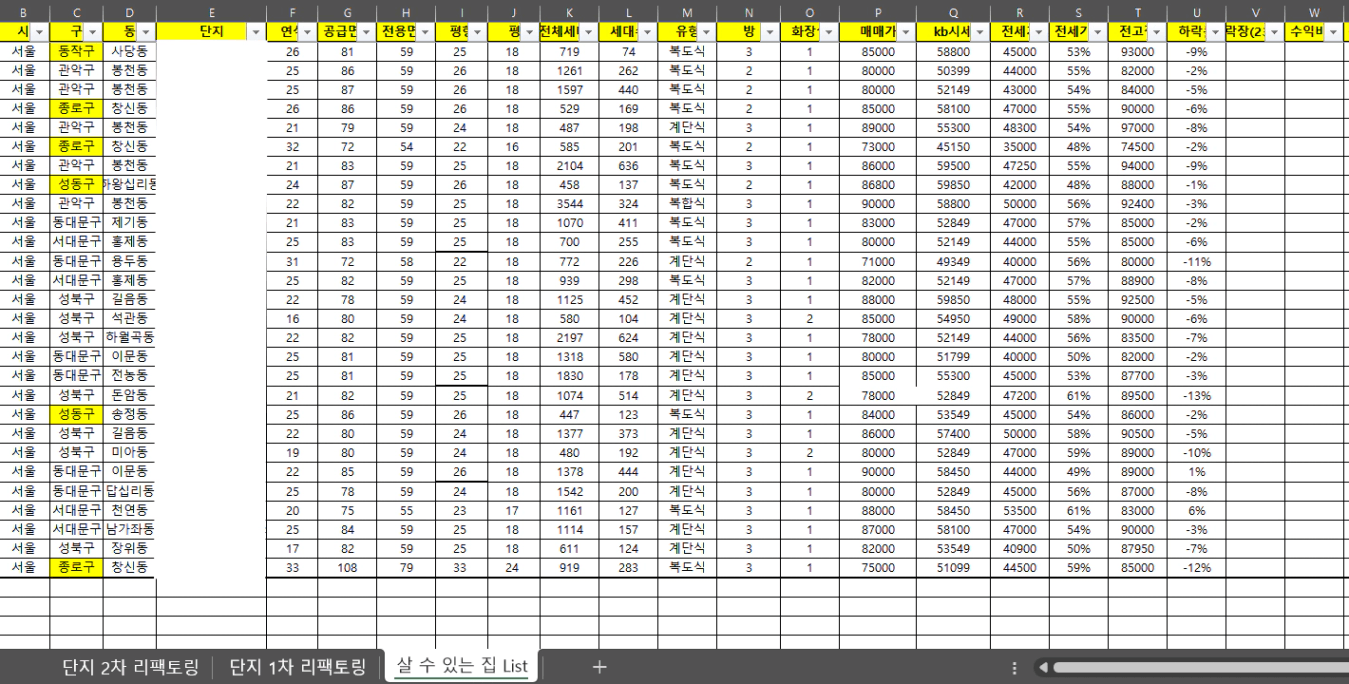Screen dimensions: 1349x684
Task: Select column E header
Action: point(211,12)
